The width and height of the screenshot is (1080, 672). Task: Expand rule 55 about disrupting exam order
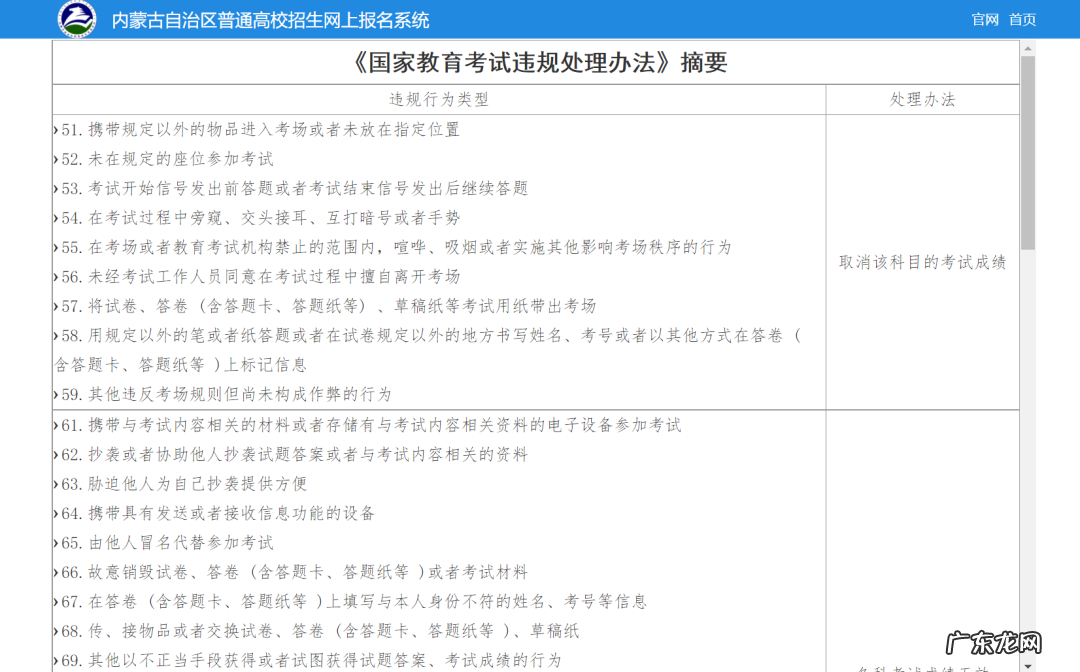tap(58, 246)
